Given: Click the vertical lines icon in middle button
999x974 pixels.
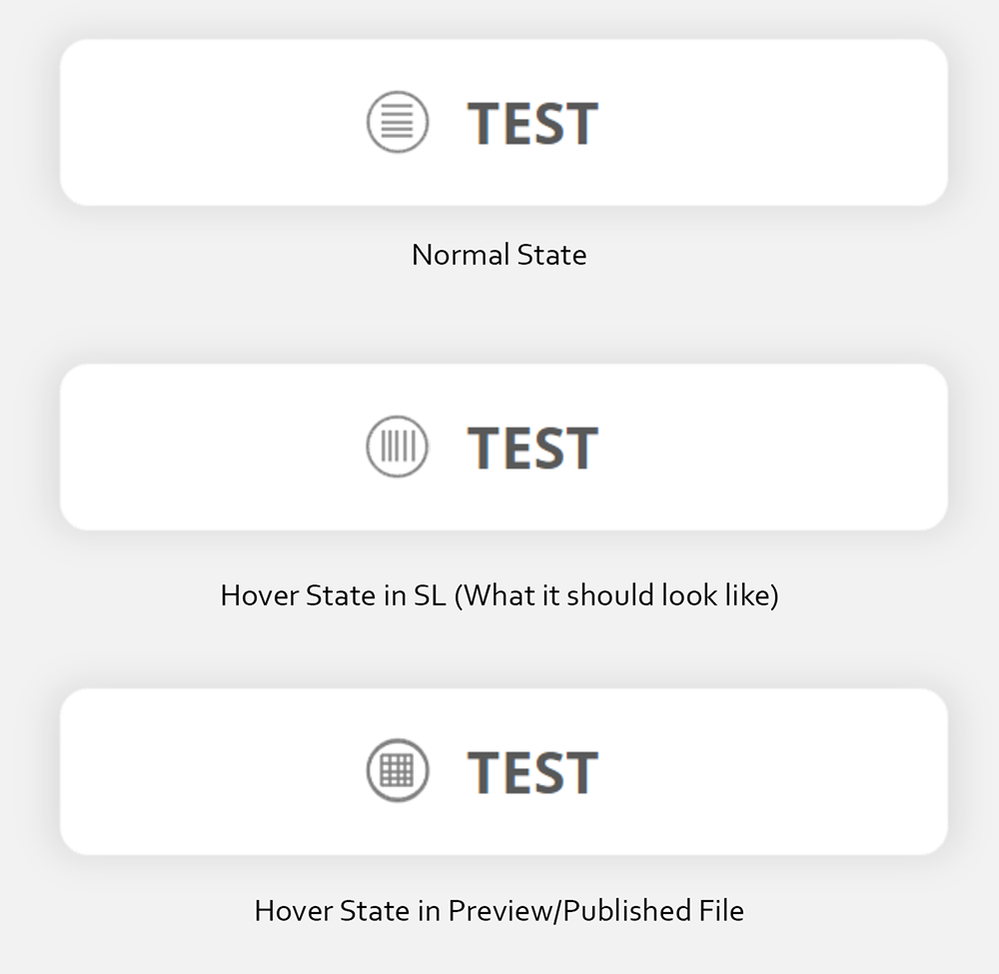Looking at the screenshot, I should point(397,446).
